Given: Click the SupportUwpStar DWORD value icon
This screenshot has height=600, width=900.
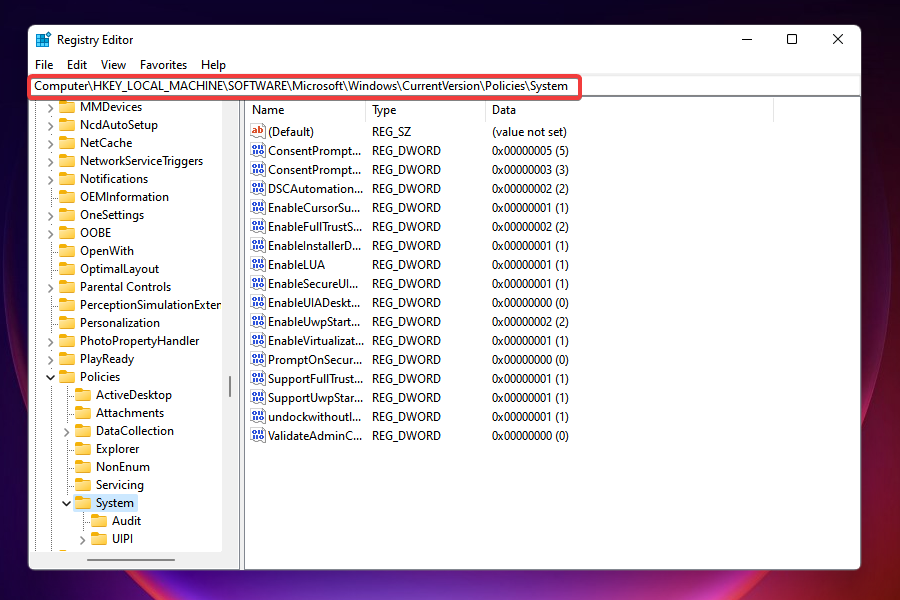Looking at the screenshot, I should pyautogui.click(x=258, y=397).
